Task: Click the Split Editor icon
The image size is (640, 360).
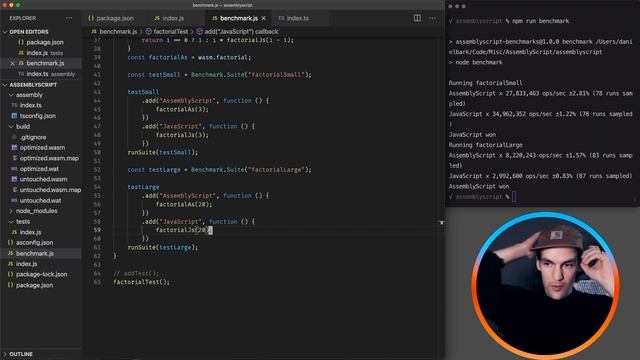Action: point(417,18)
